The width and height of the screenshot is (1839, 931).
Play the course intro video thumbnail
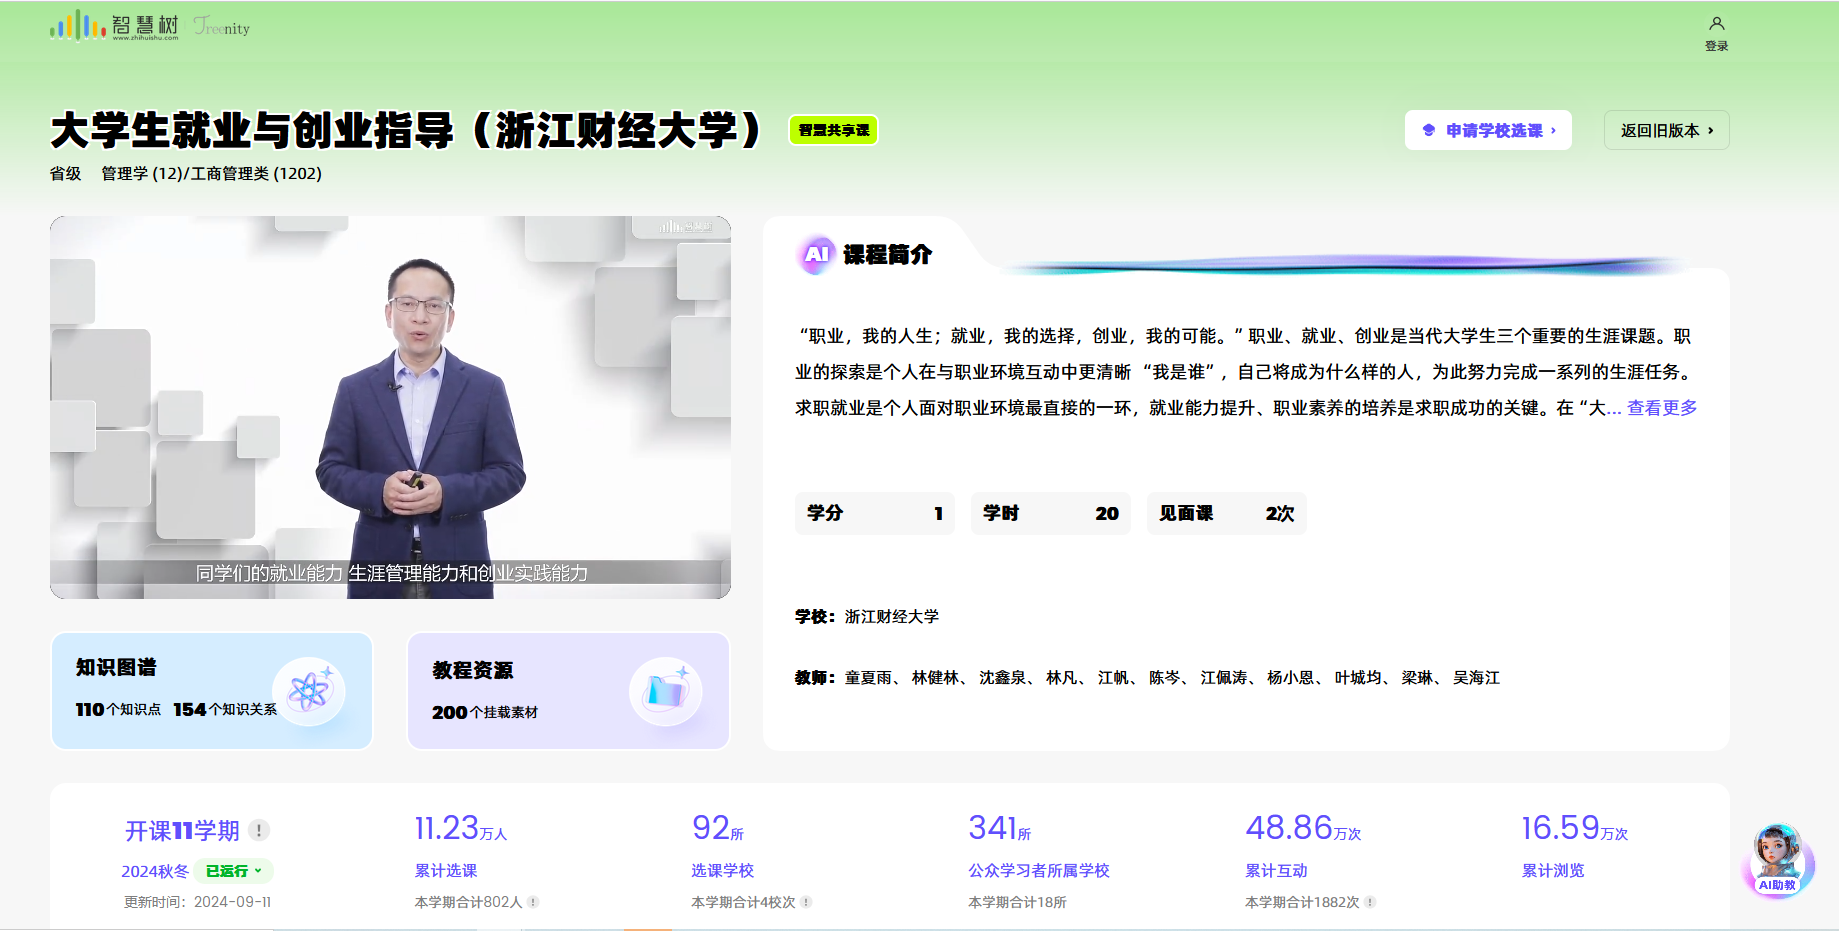point(390,407)
